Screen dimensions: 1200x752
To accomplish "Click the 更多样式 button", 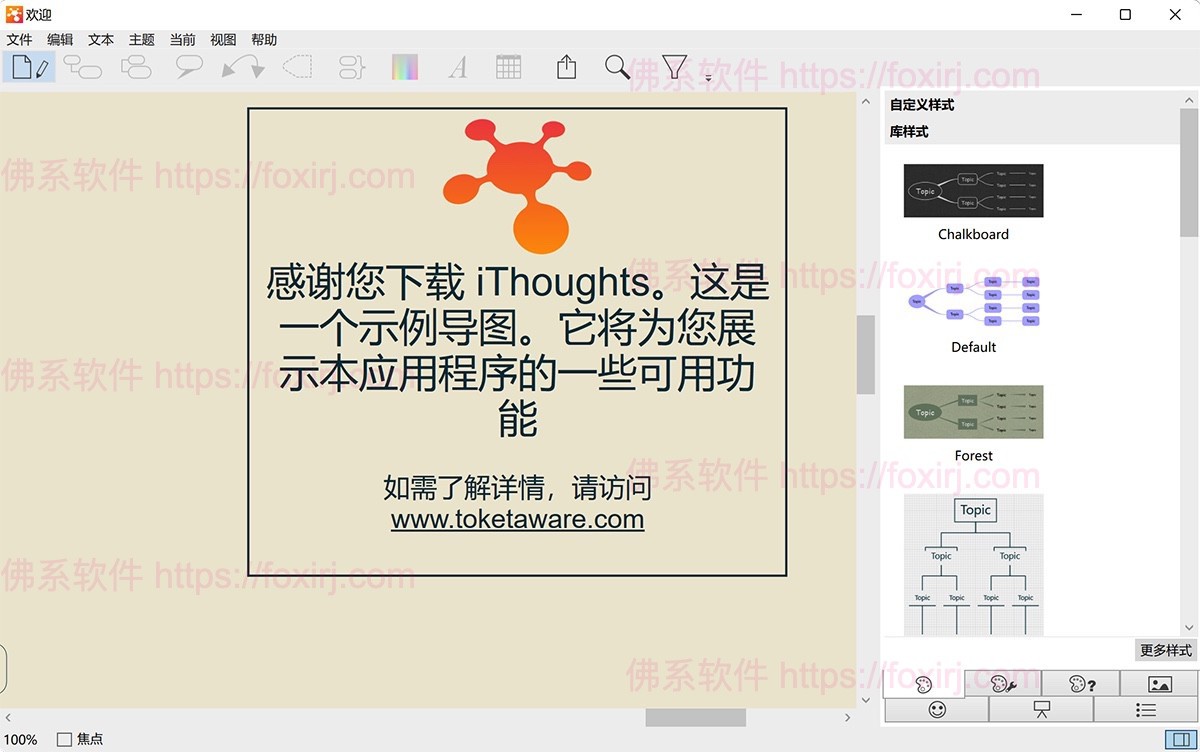I will click(x=1165, y=649).
